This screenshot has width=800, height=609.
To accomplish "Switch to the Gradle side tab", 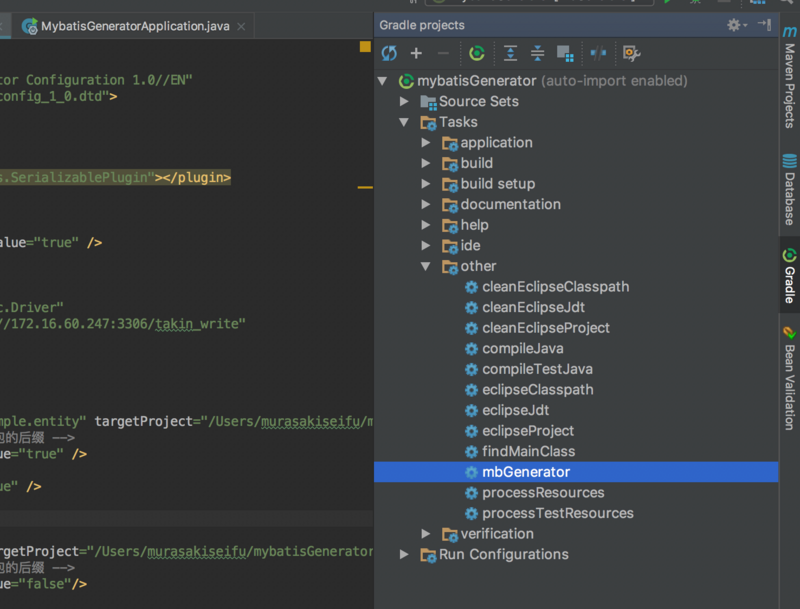I will 789,276.
